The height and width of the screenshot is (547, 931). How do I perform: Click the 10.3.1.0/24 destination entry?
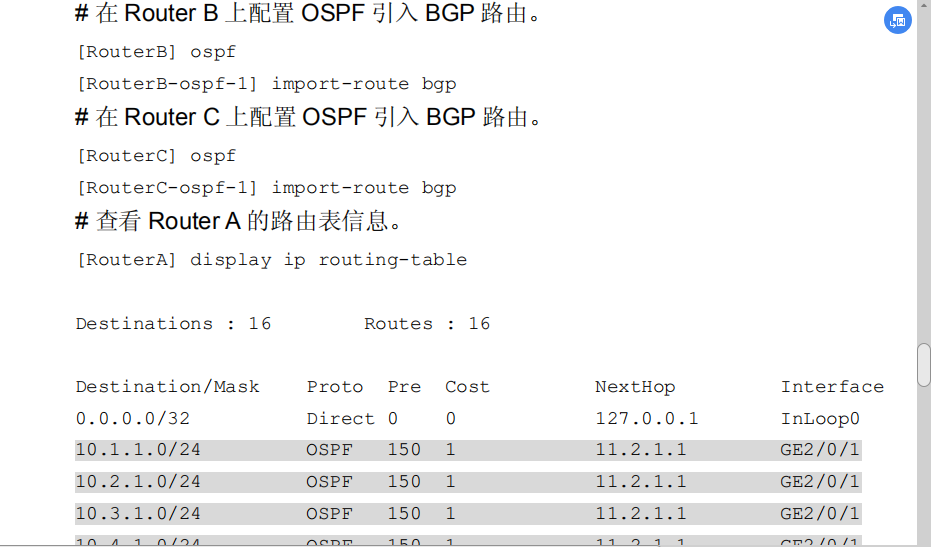[138, 514]
